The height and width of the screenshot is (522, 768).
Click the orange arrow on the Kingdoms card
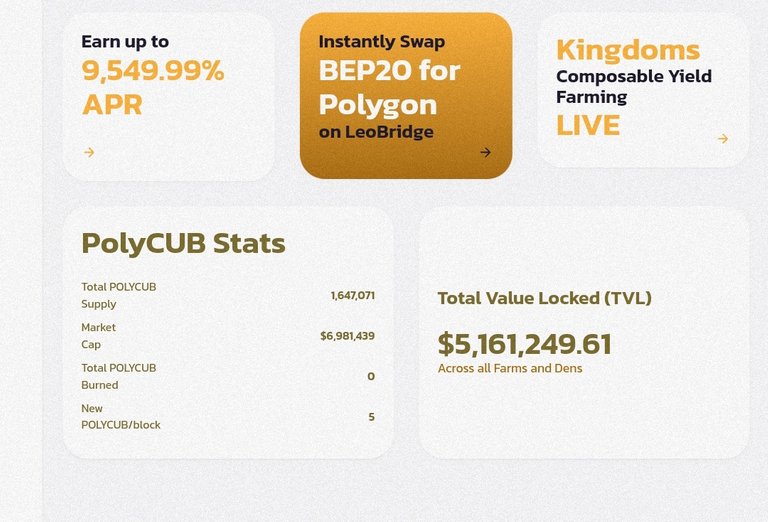[x=722, y=139]
